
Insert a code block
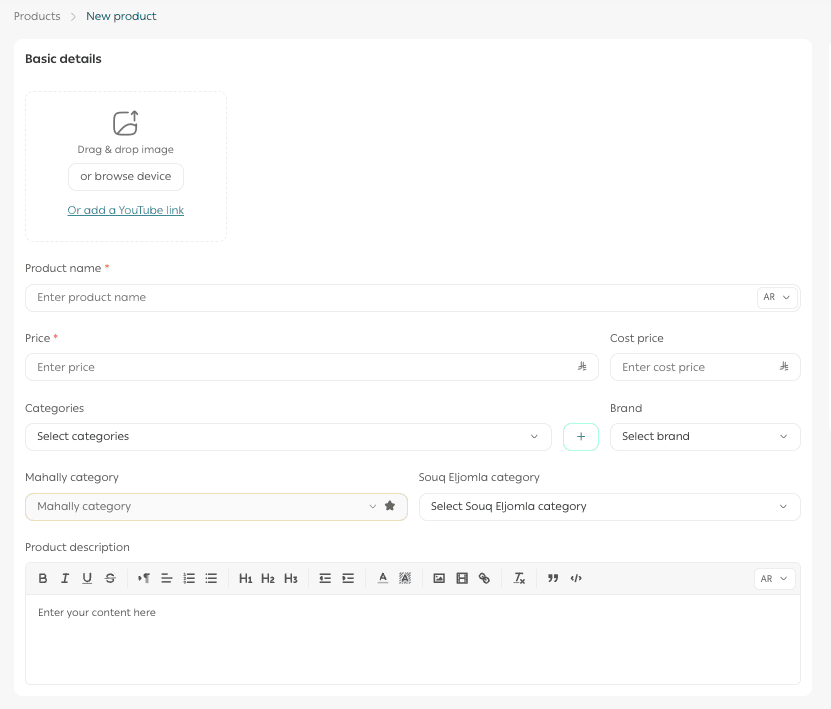point(576,578)
